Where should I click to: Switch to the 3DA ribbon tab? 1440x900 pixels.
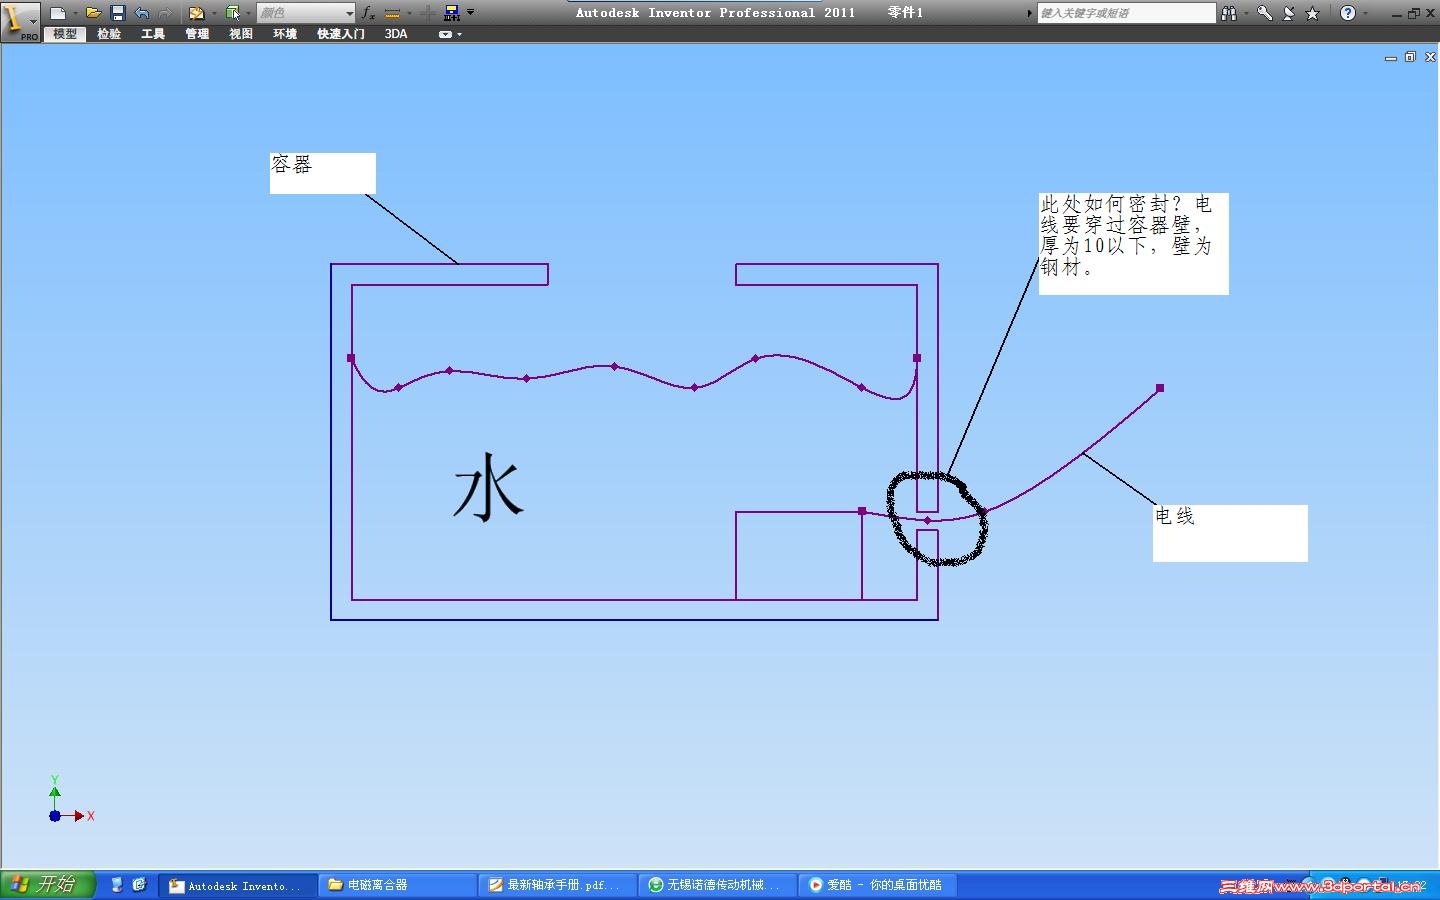(x=396, y=34)
